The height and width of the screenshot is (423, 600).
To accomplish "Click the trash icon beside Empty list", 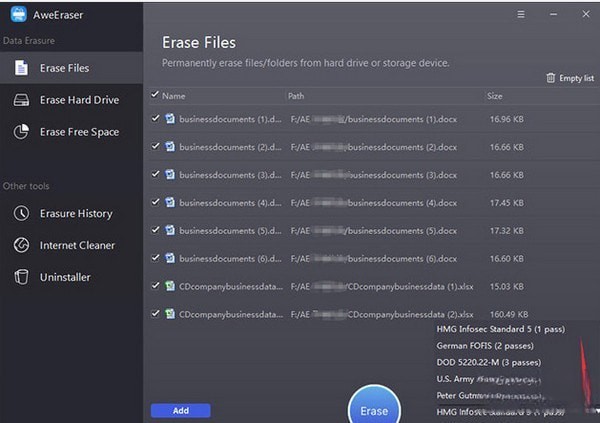I will 550,78.
